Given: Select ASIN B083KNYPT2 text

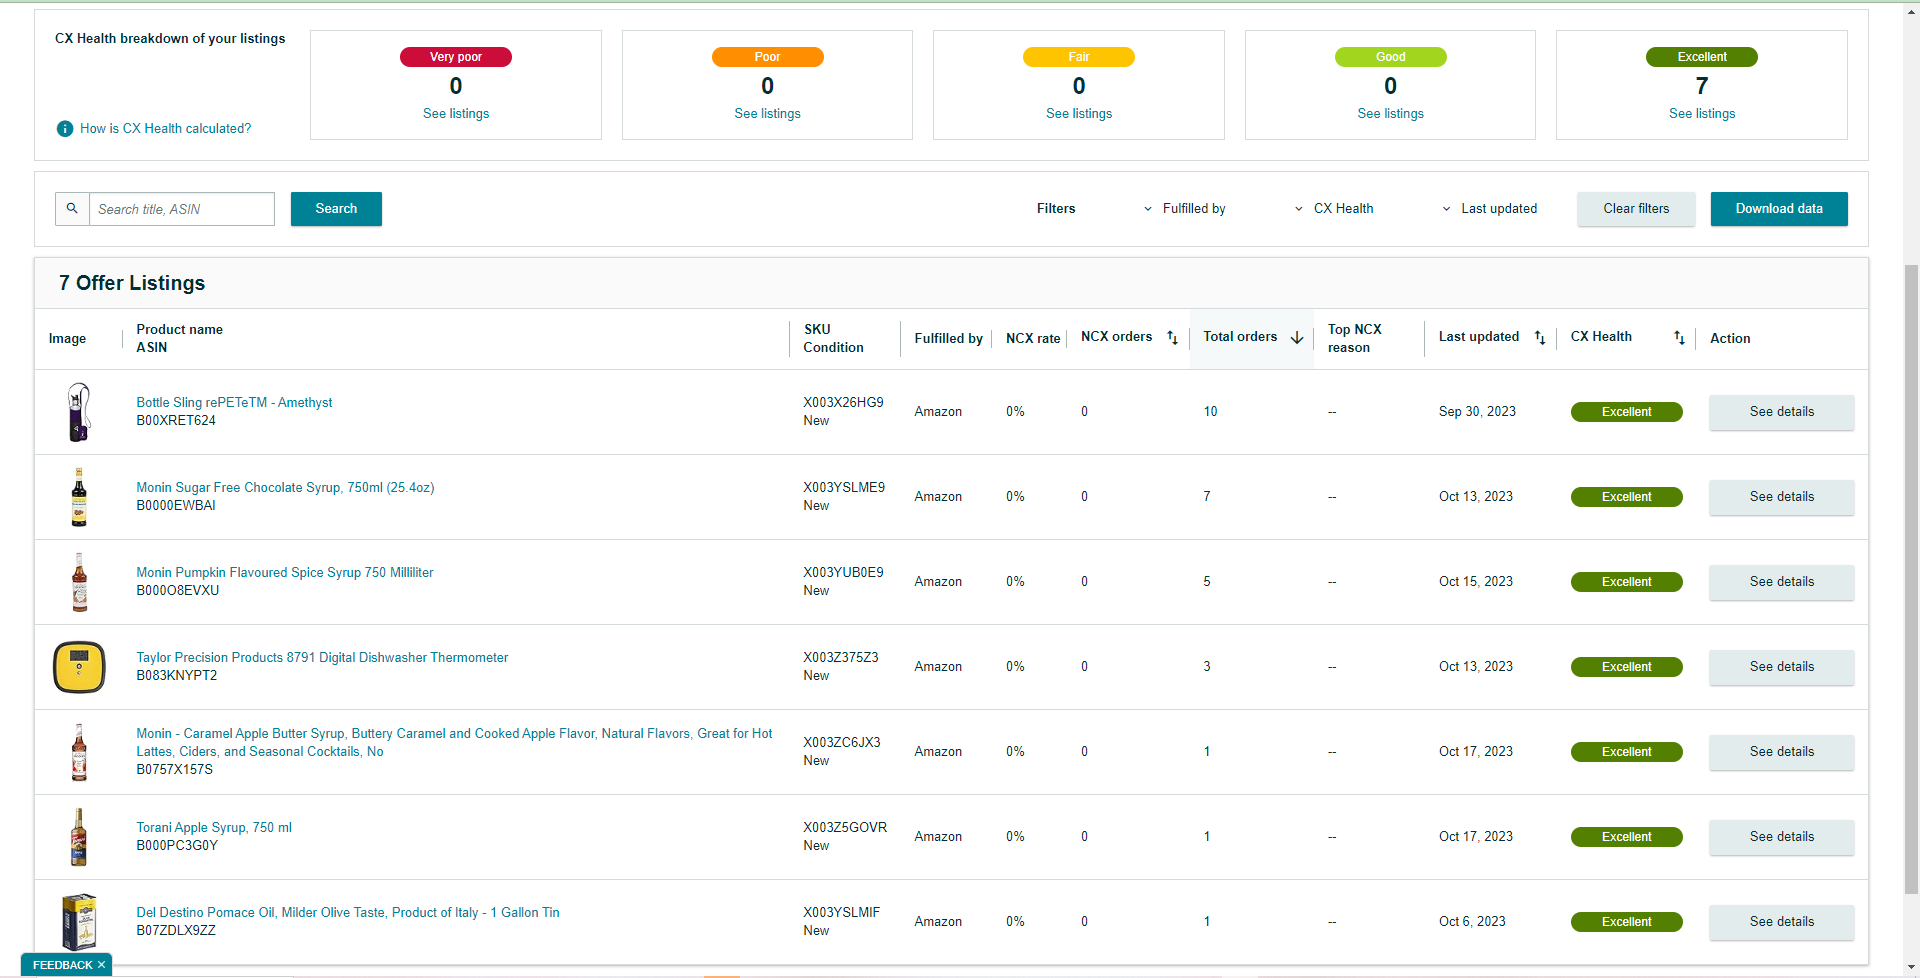Looking at the screenshot, I should pyautogui.click(x=177, y=676).
